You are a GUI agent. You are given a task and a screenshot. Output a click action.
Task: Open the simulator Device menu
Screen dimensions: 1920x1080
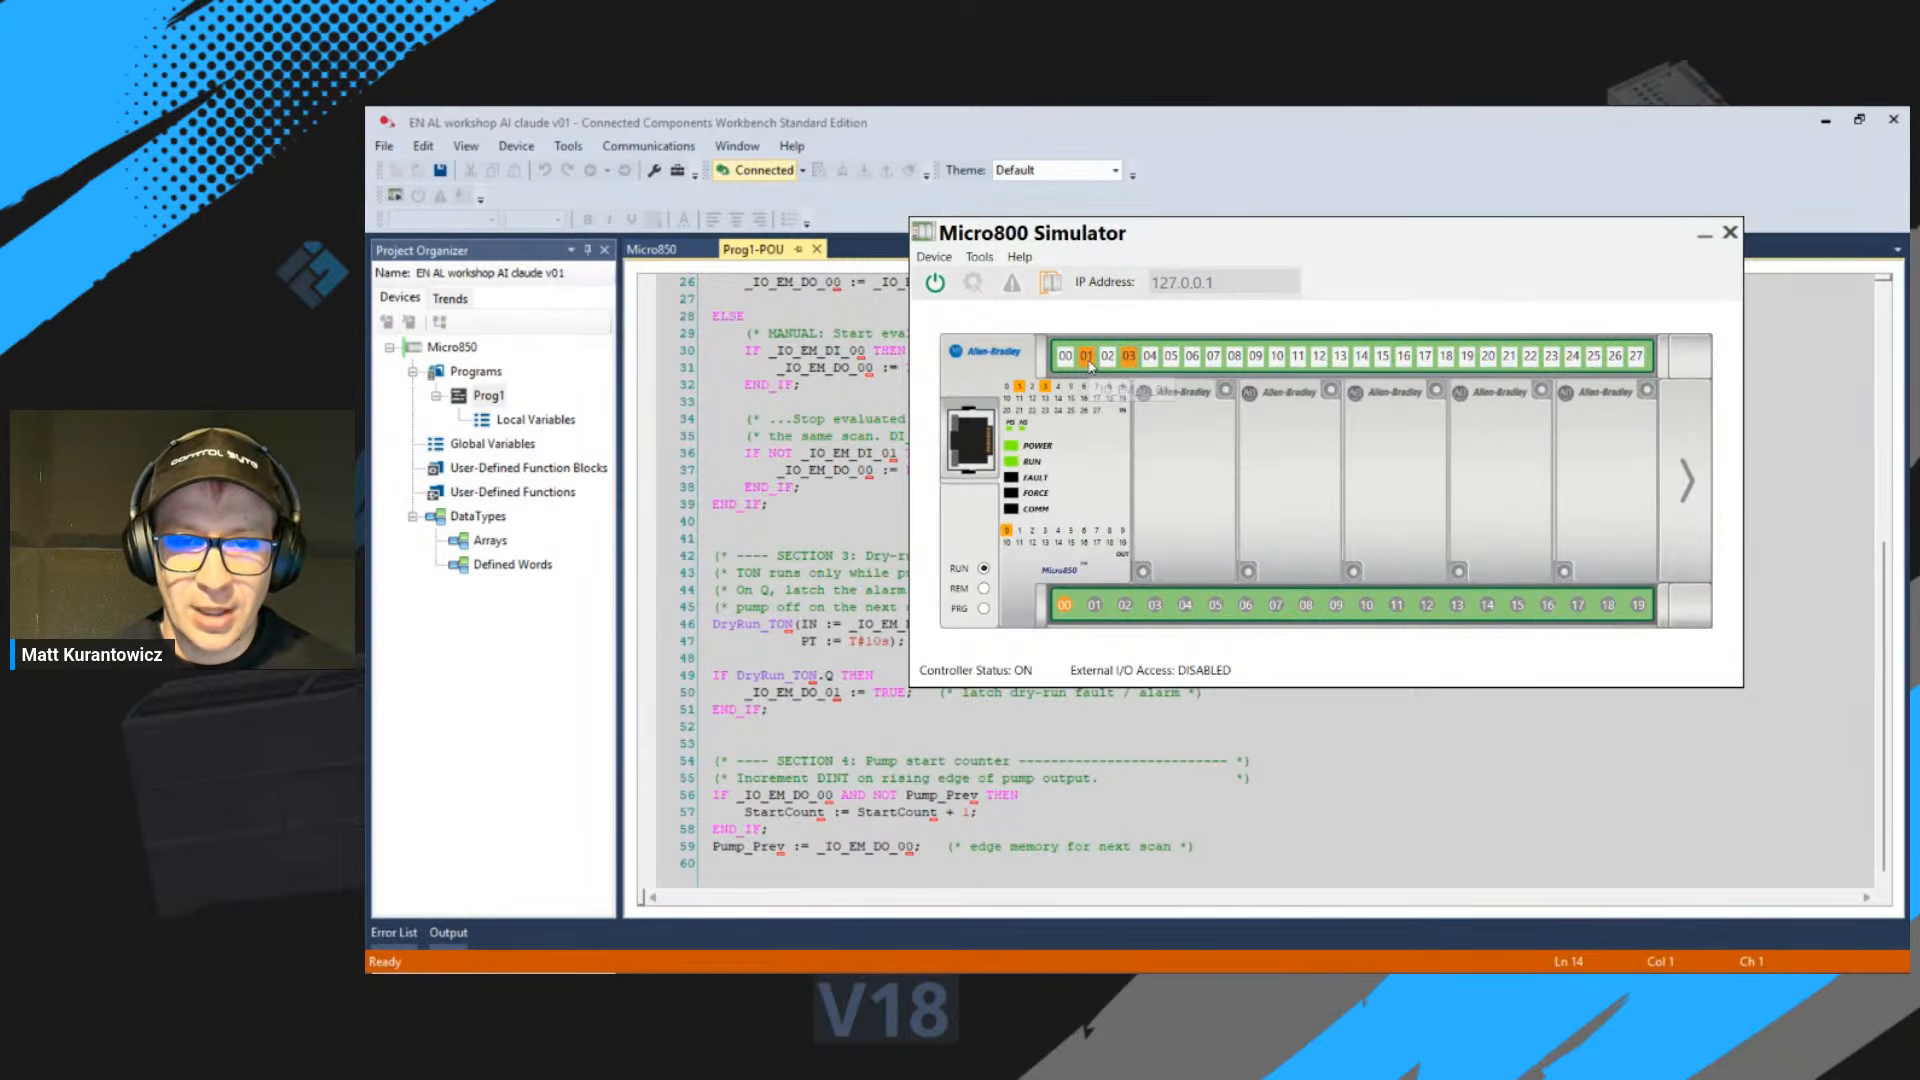pyautogui.click(x=934, y=257)
